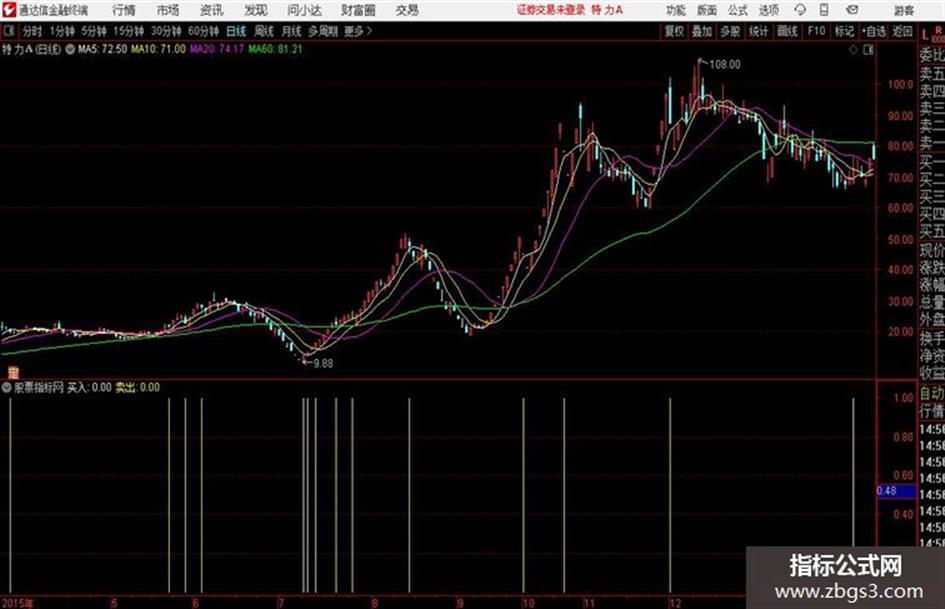
Task: Click the 买入: 0.00 indicator value
Action: (x=89, y=388)
